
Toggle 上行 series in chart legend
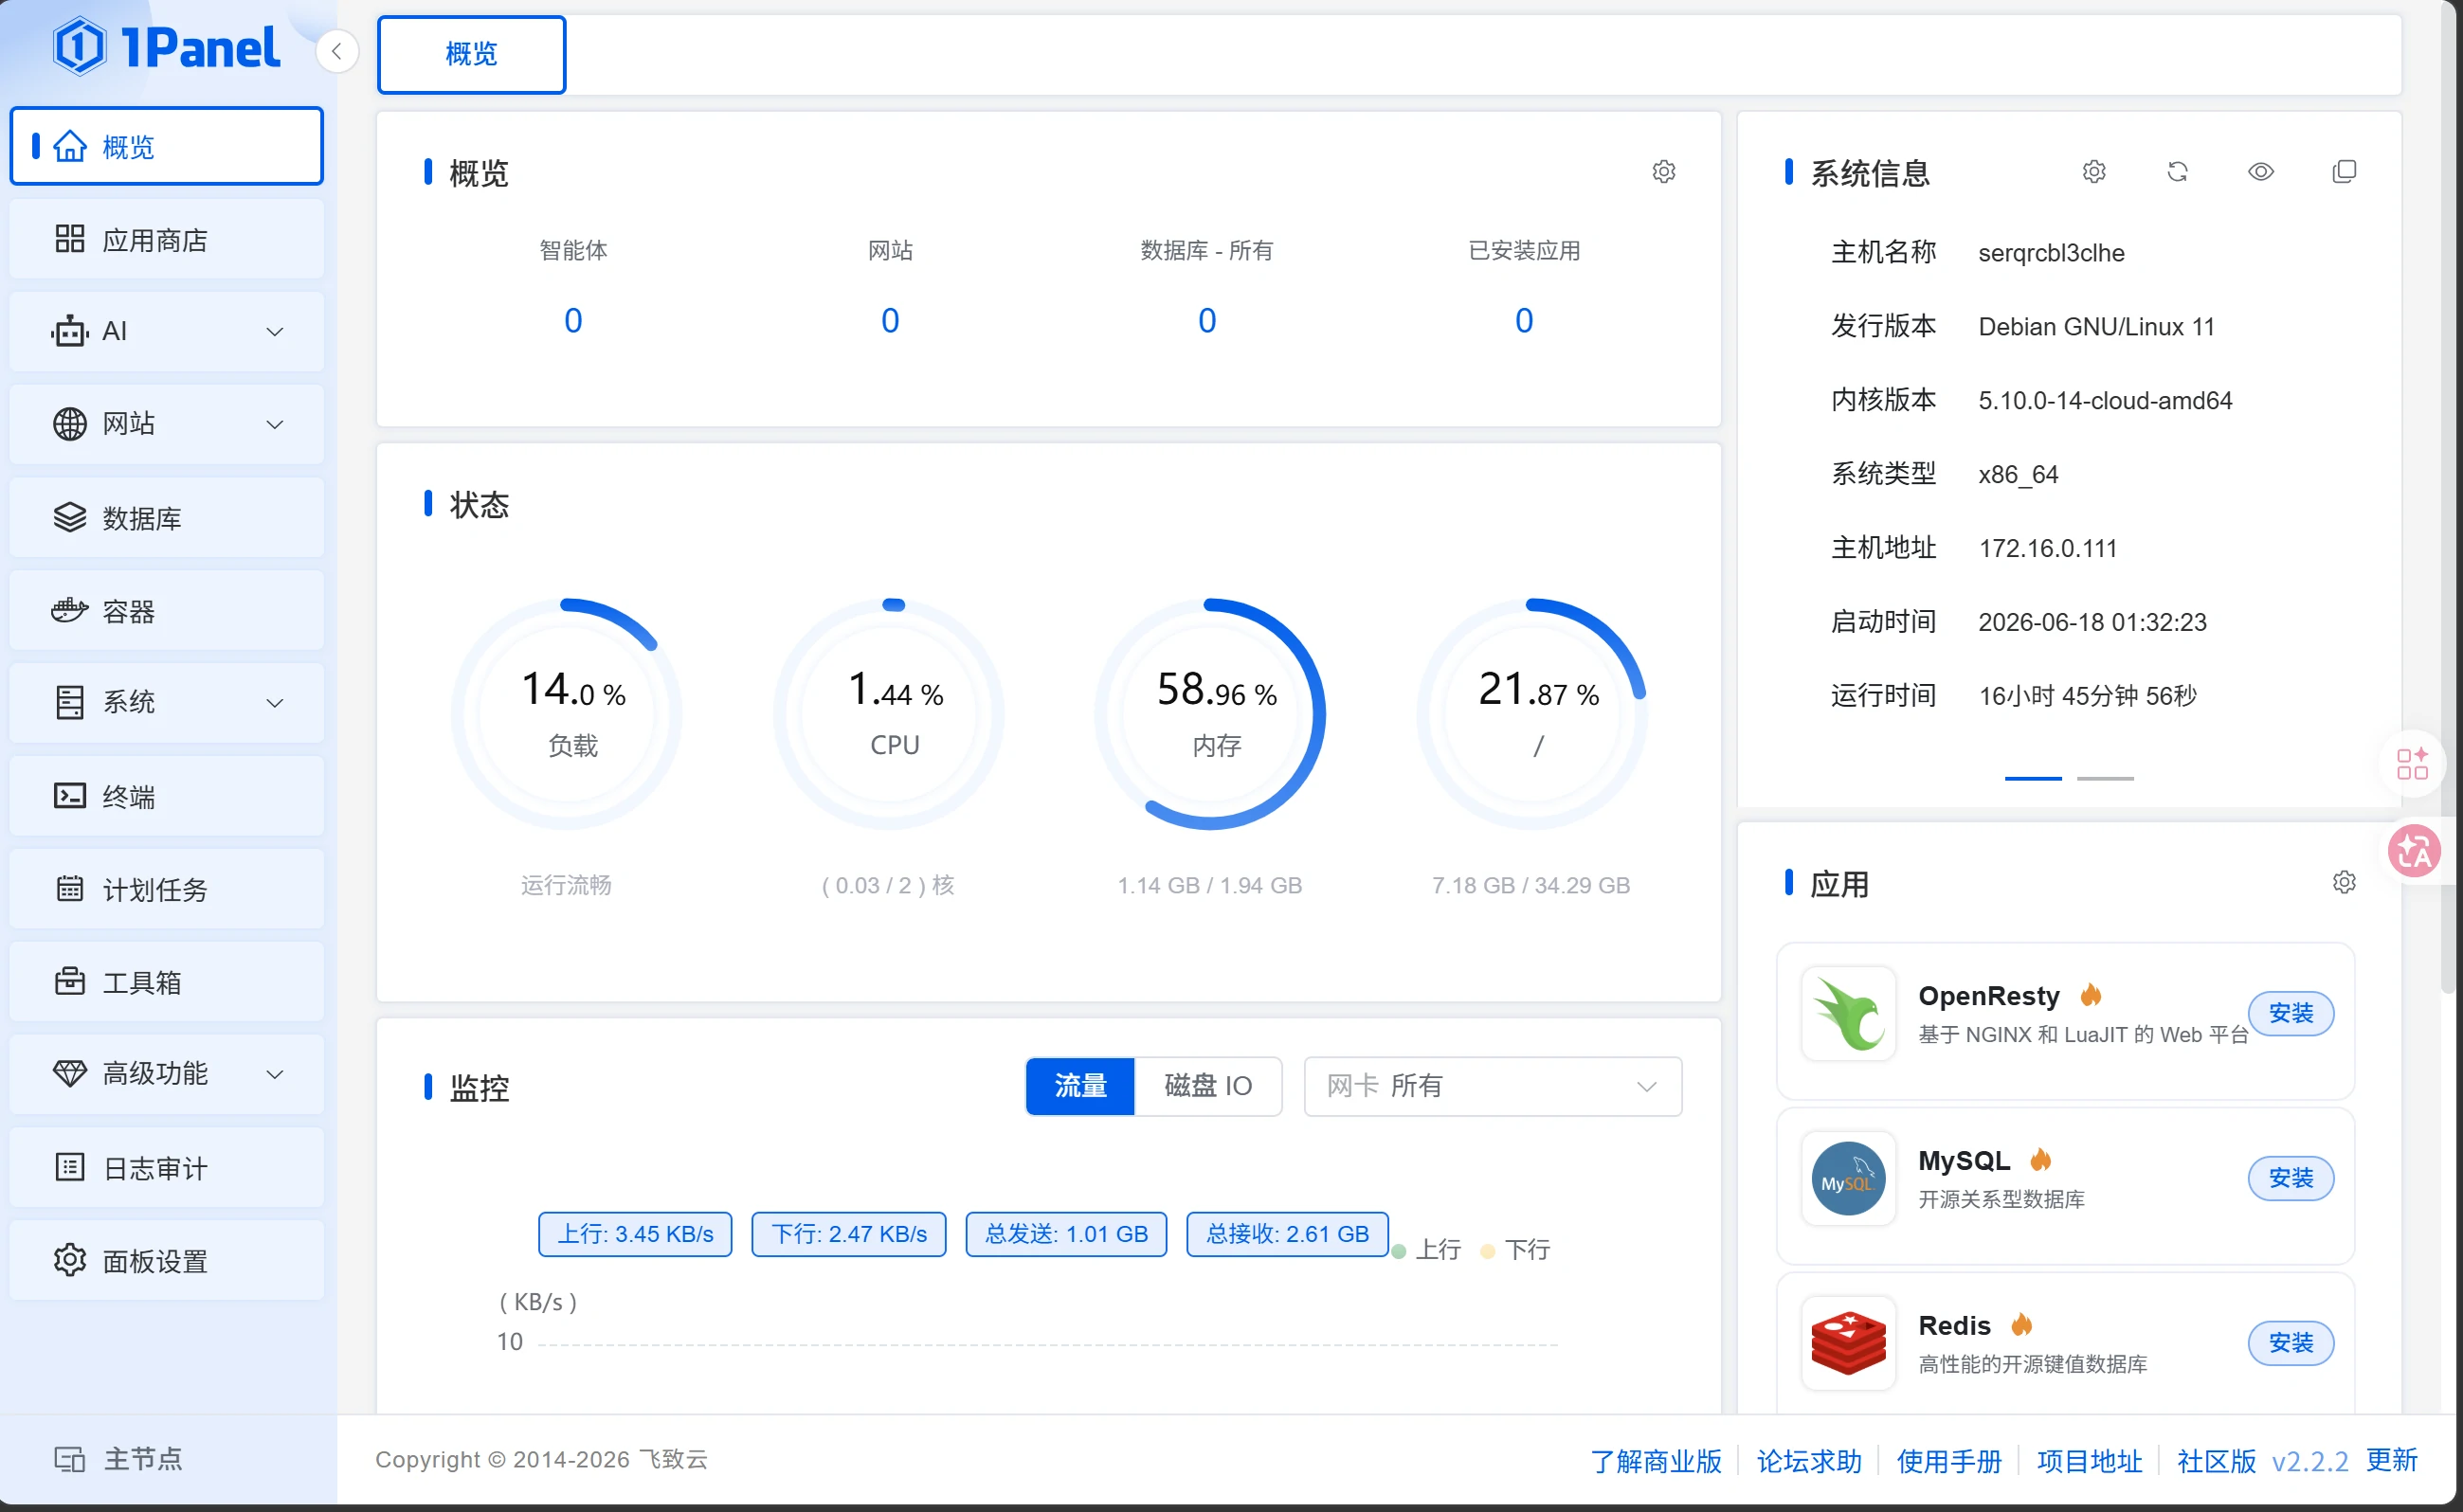coord(1427,1250)
